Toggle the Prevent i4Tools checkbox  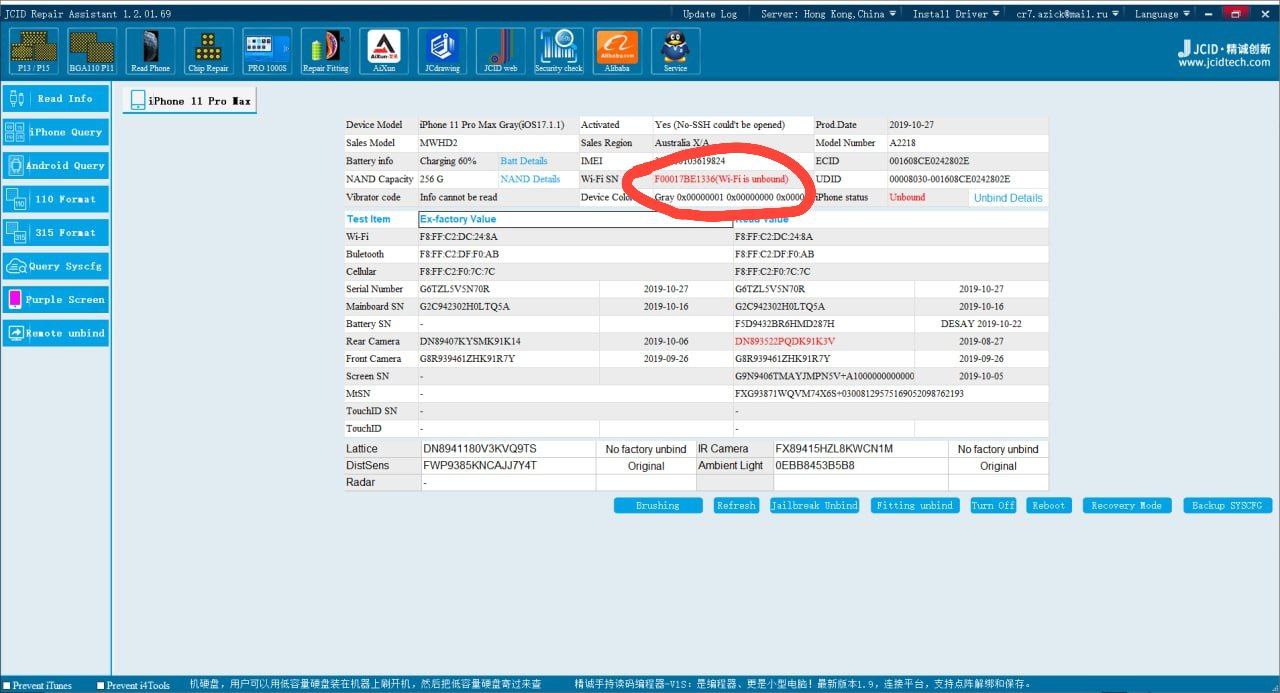pos(100,686)
